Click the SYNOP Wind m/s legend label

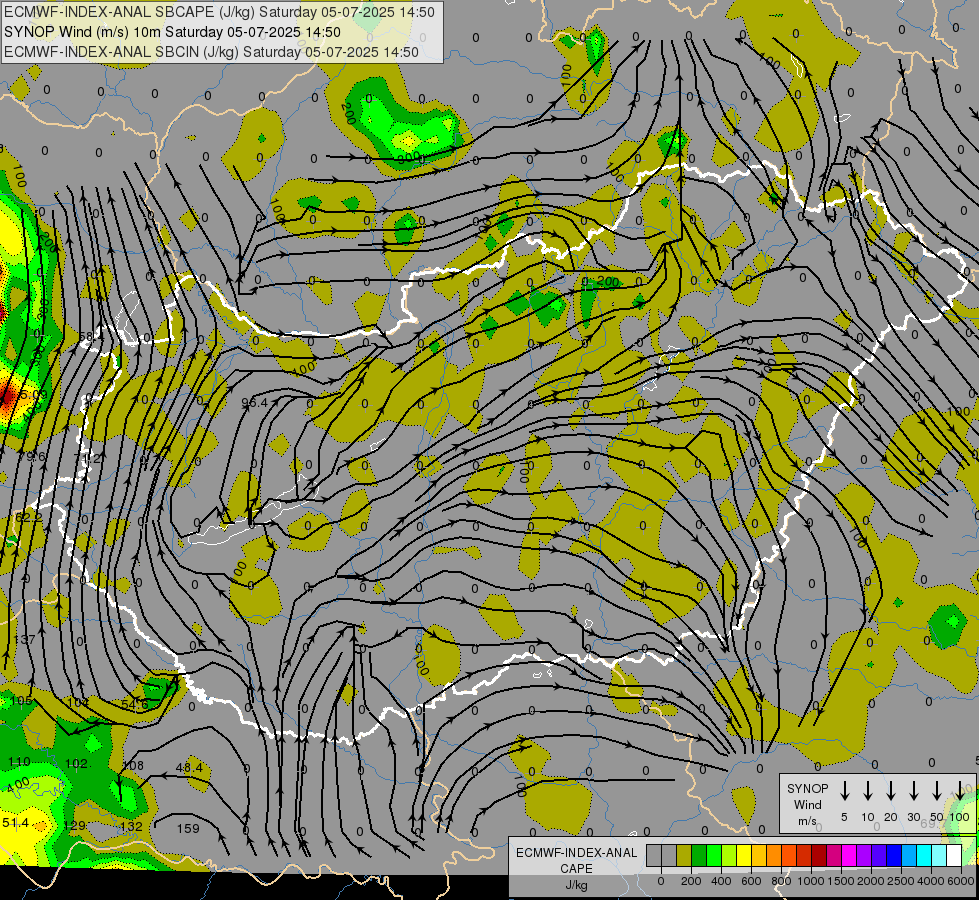pyautogui.click(x=807, y=804)
